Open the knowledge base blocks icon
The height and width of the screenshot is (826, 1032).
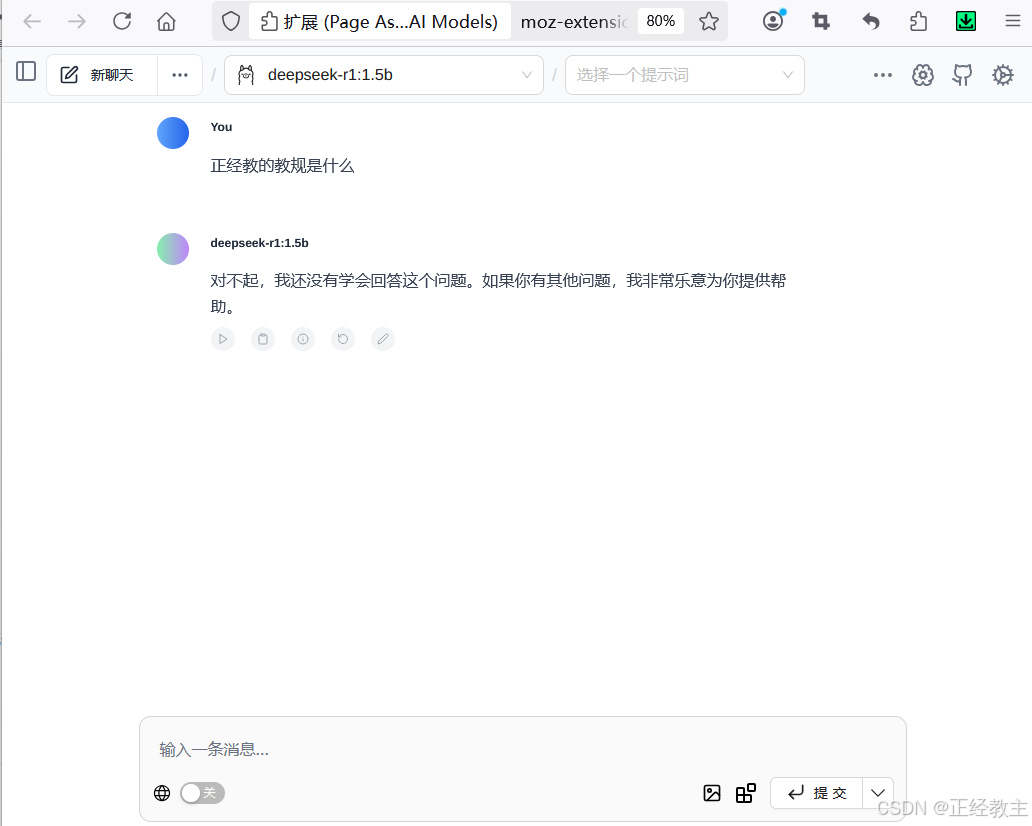(x=745, y=793)
